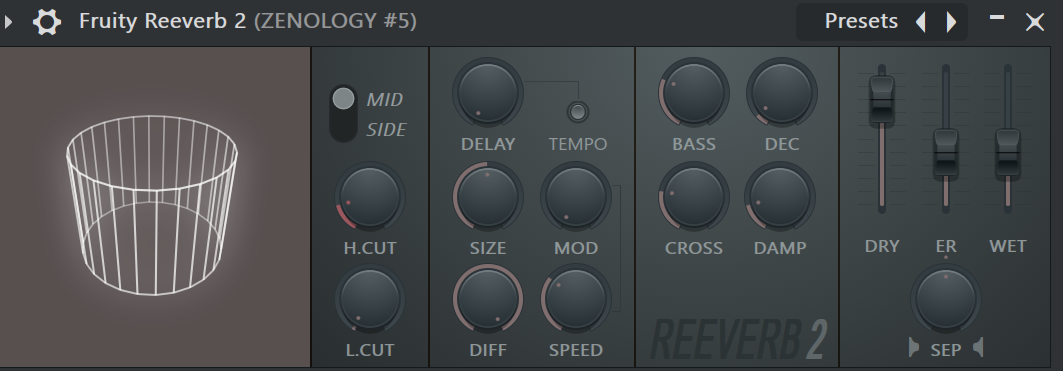Click the DRY label
1063x371 pixels.
tap(881, 246)
